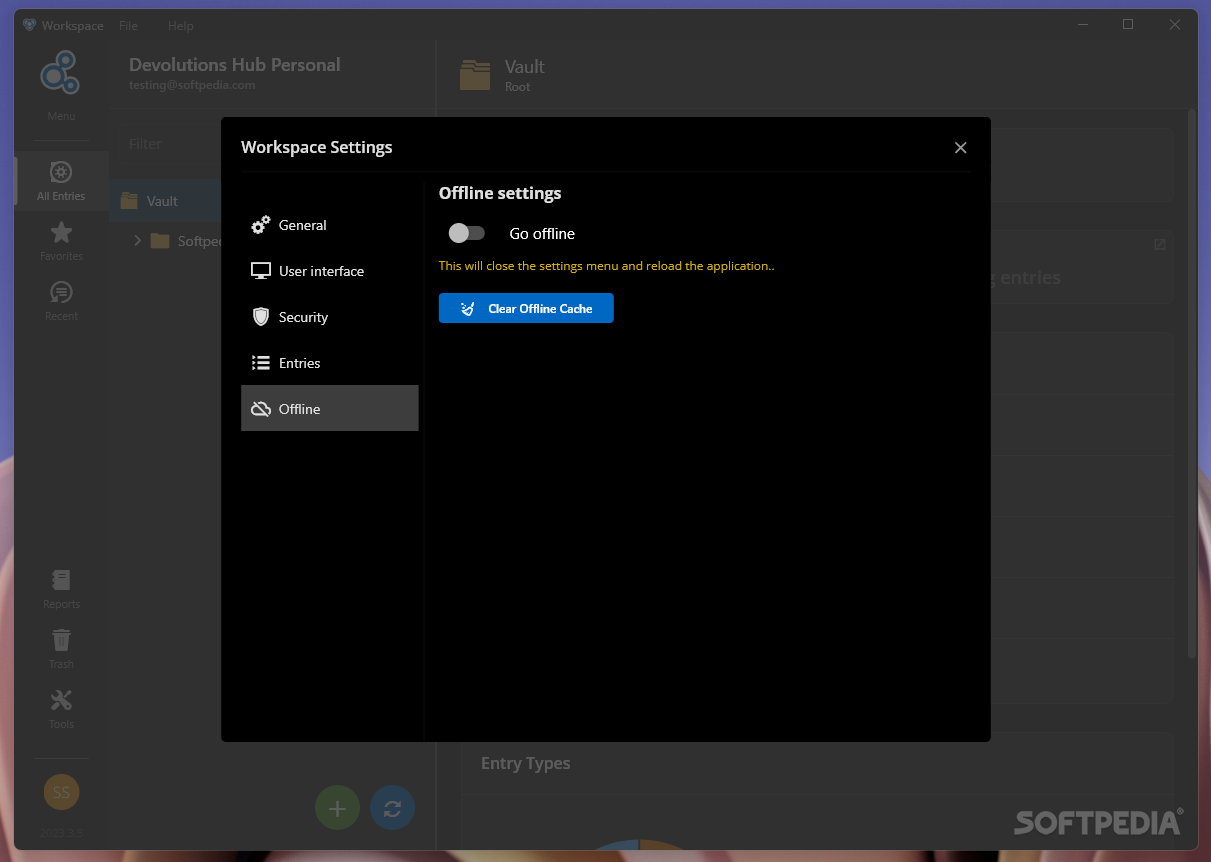1211x862 pixels.
Task: Click the Vault folder icon in the header
Action: pos(475,75)
